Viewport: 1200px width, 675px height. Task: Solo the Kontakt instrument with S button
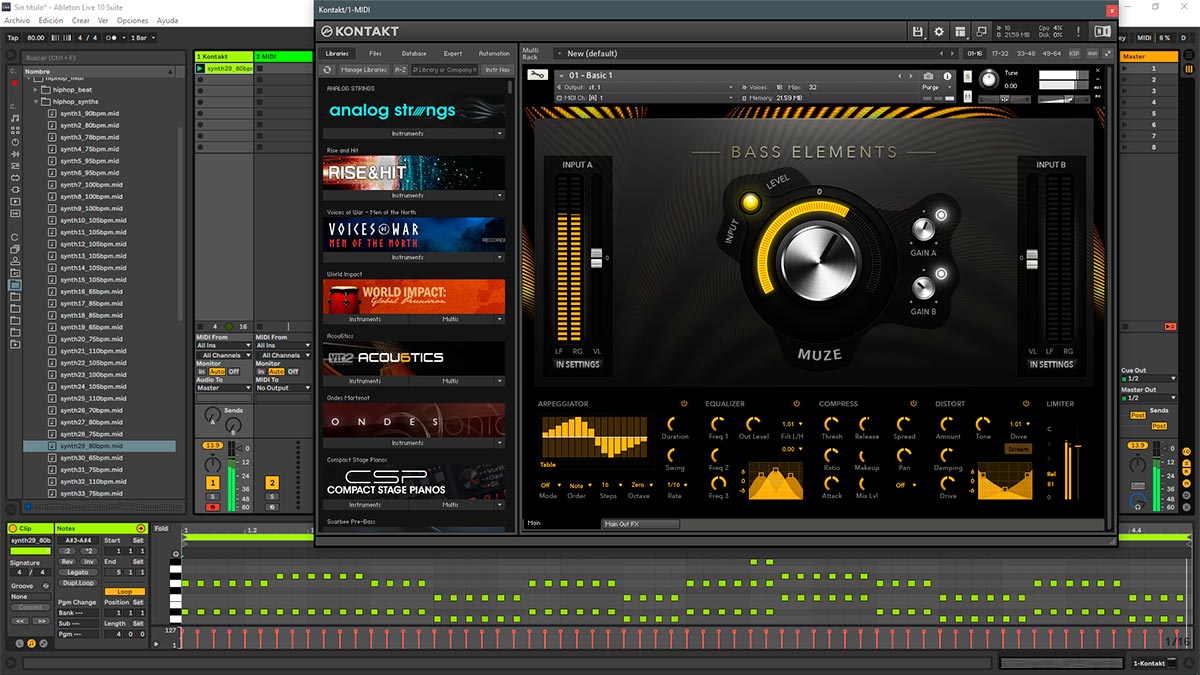click(x=967, y=76)
